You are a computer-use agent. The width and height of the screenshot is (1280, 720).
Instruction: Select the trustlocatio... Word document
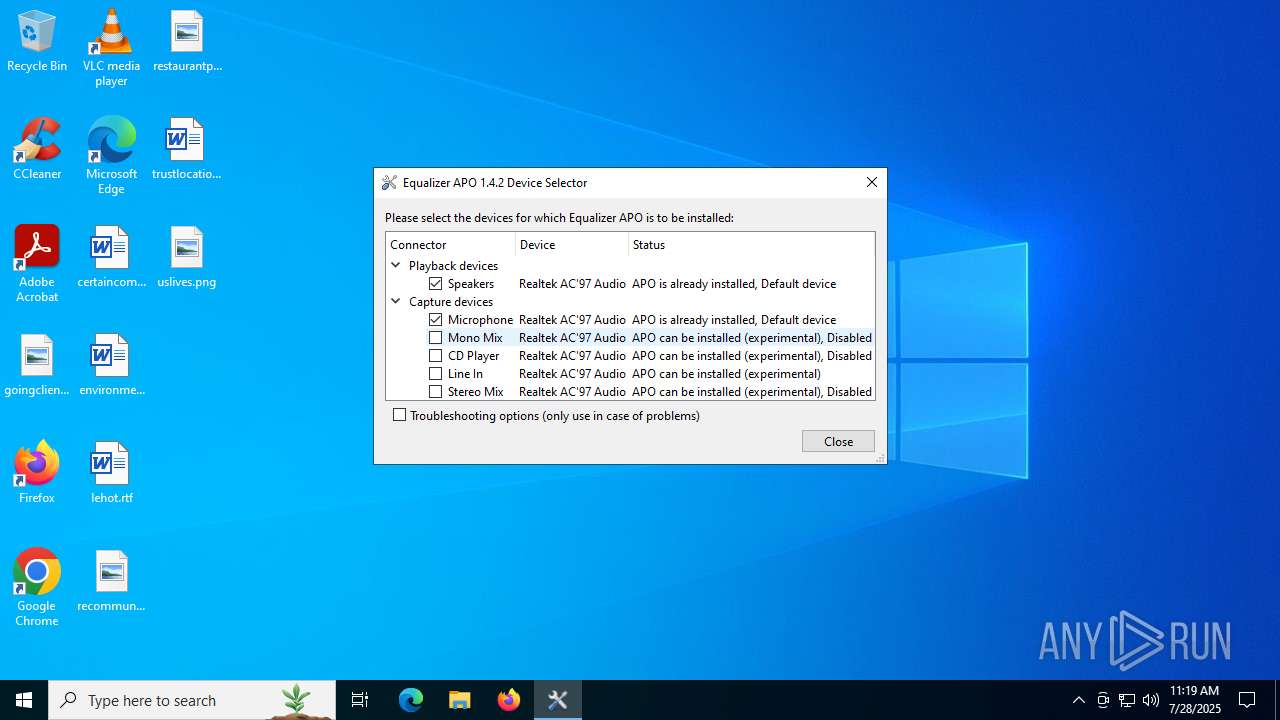pos(187,150)
